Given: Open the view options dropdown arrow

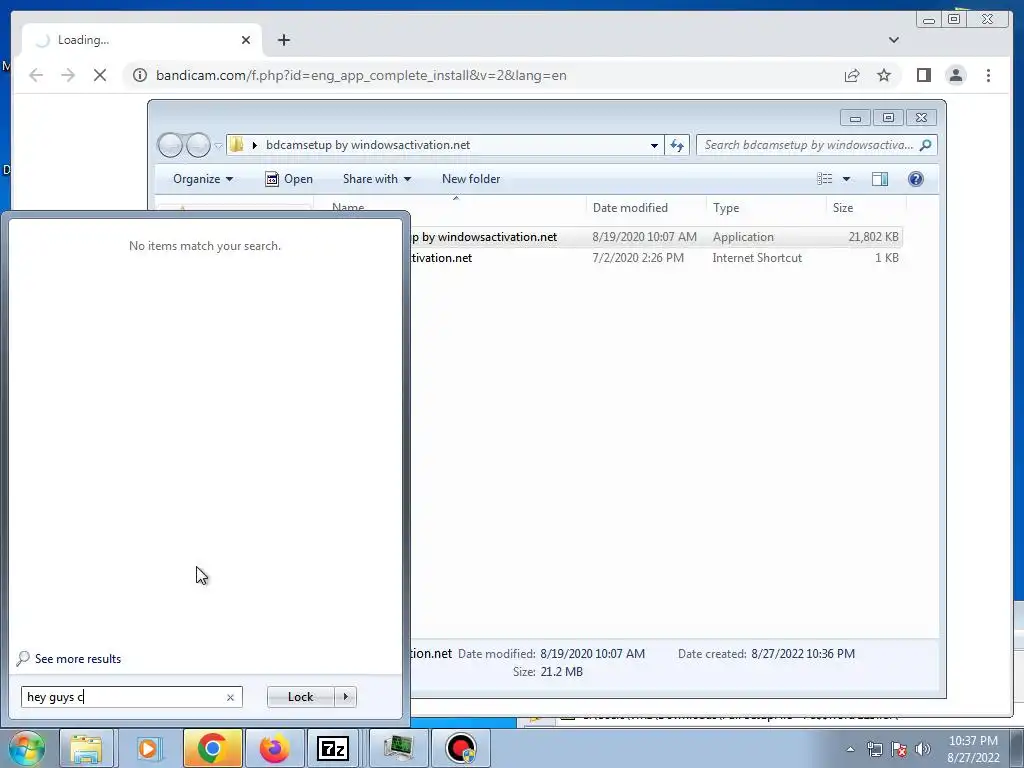Looking at the screenshot, I should pos(846,179).
